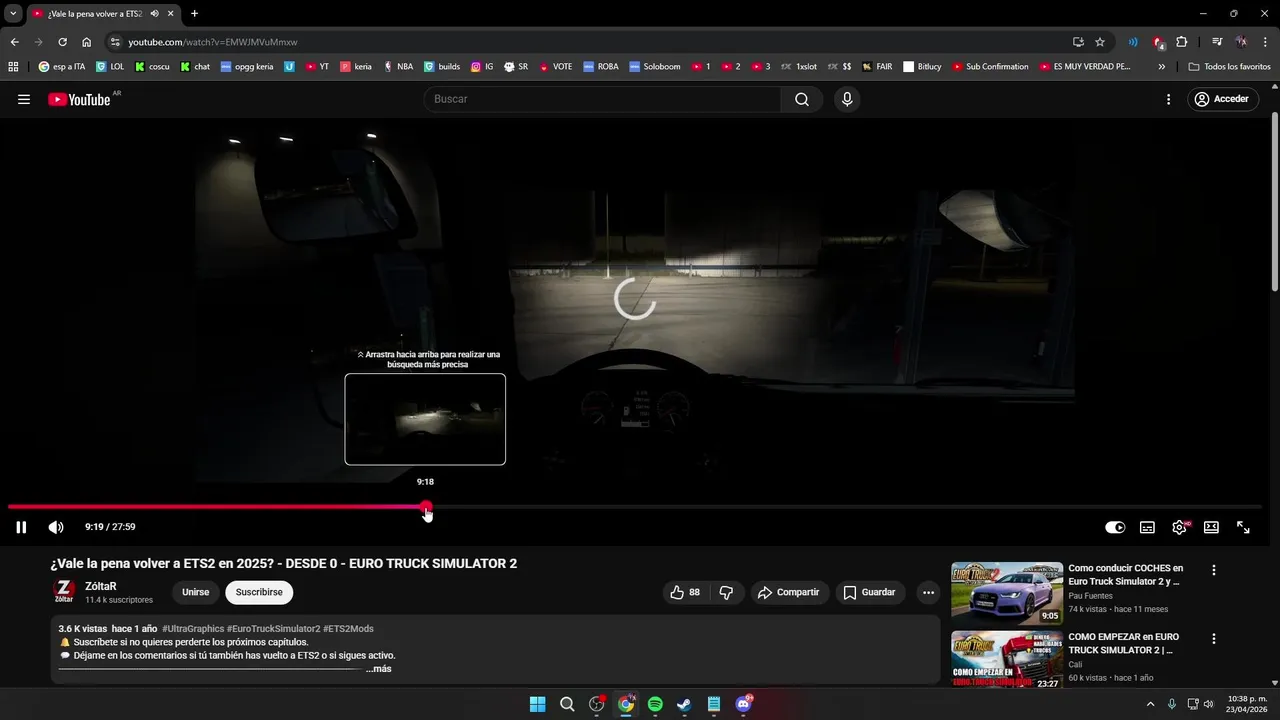The width and height of the screenshot is (1280, 720).
Task: Open Spotify from the taskbar
Action: click(655, 704)
